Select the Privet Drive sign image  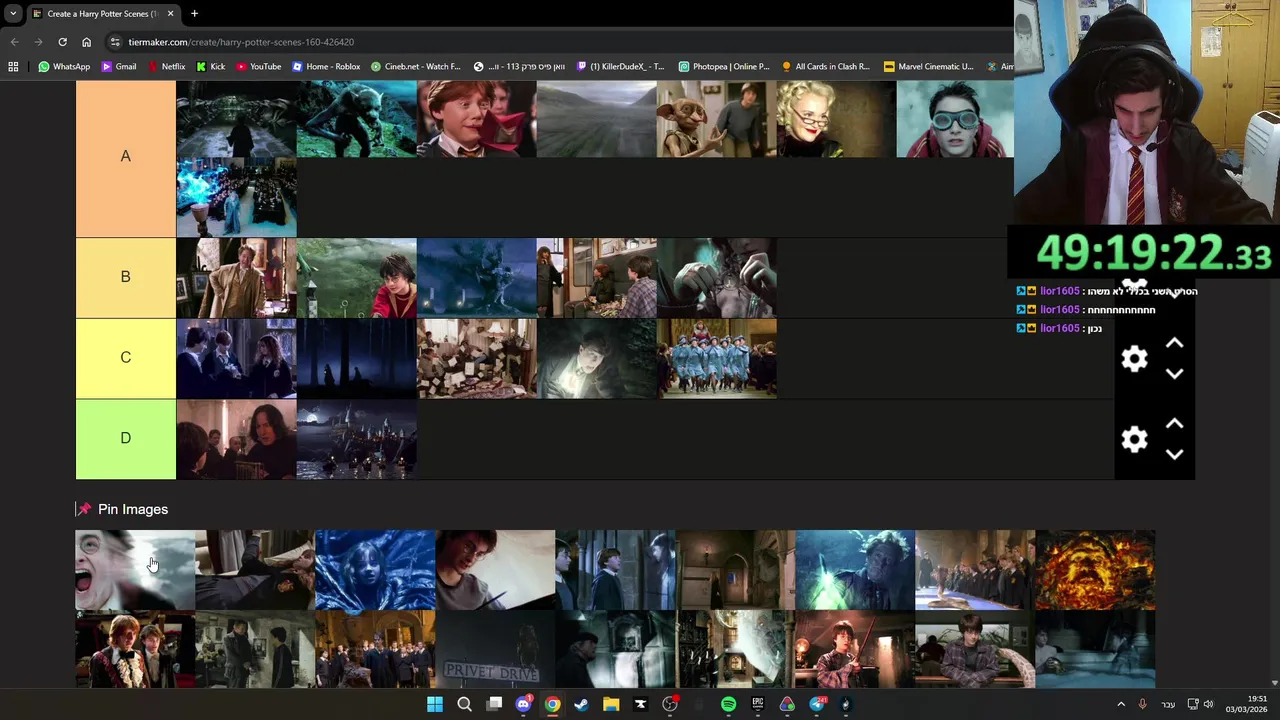tap(495, 649)
